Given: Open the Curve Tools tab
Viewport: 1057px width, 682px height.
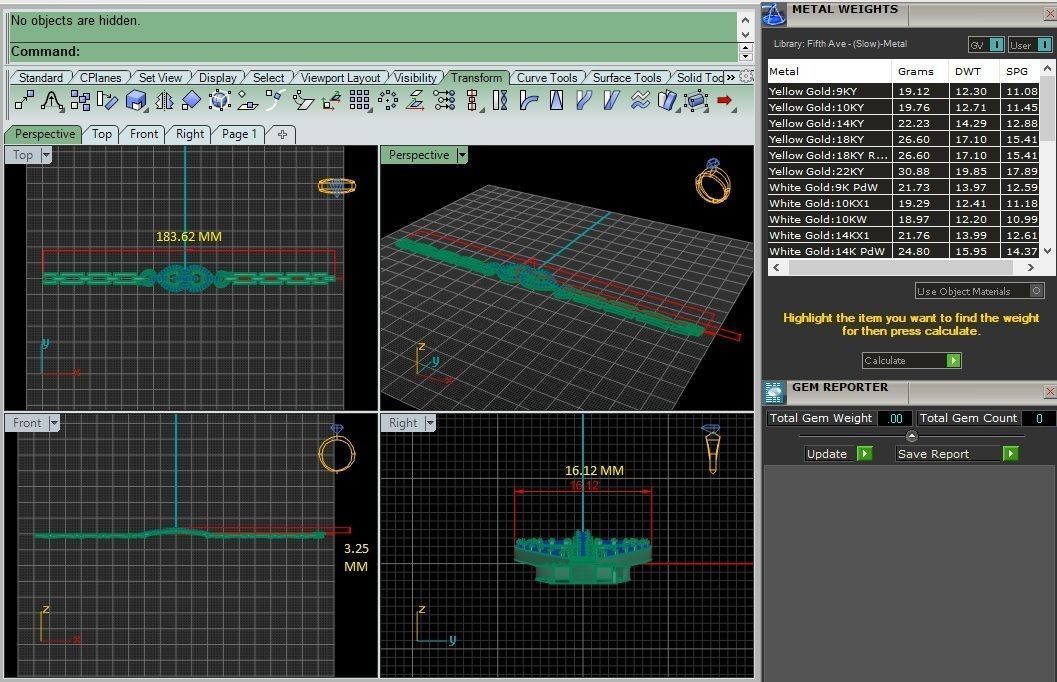Looking at the screenshot, I should [x=547, y=78].
